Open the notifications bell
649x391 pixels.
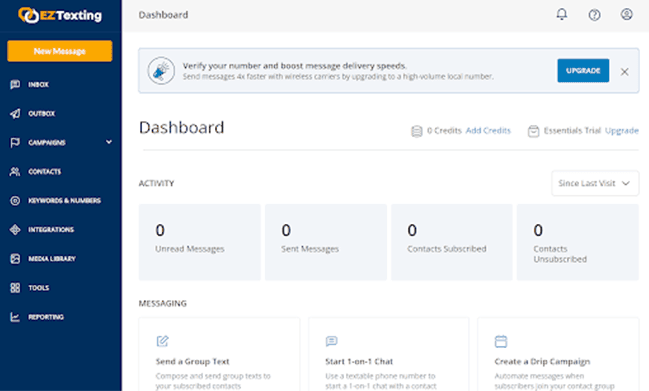(562, 14)
